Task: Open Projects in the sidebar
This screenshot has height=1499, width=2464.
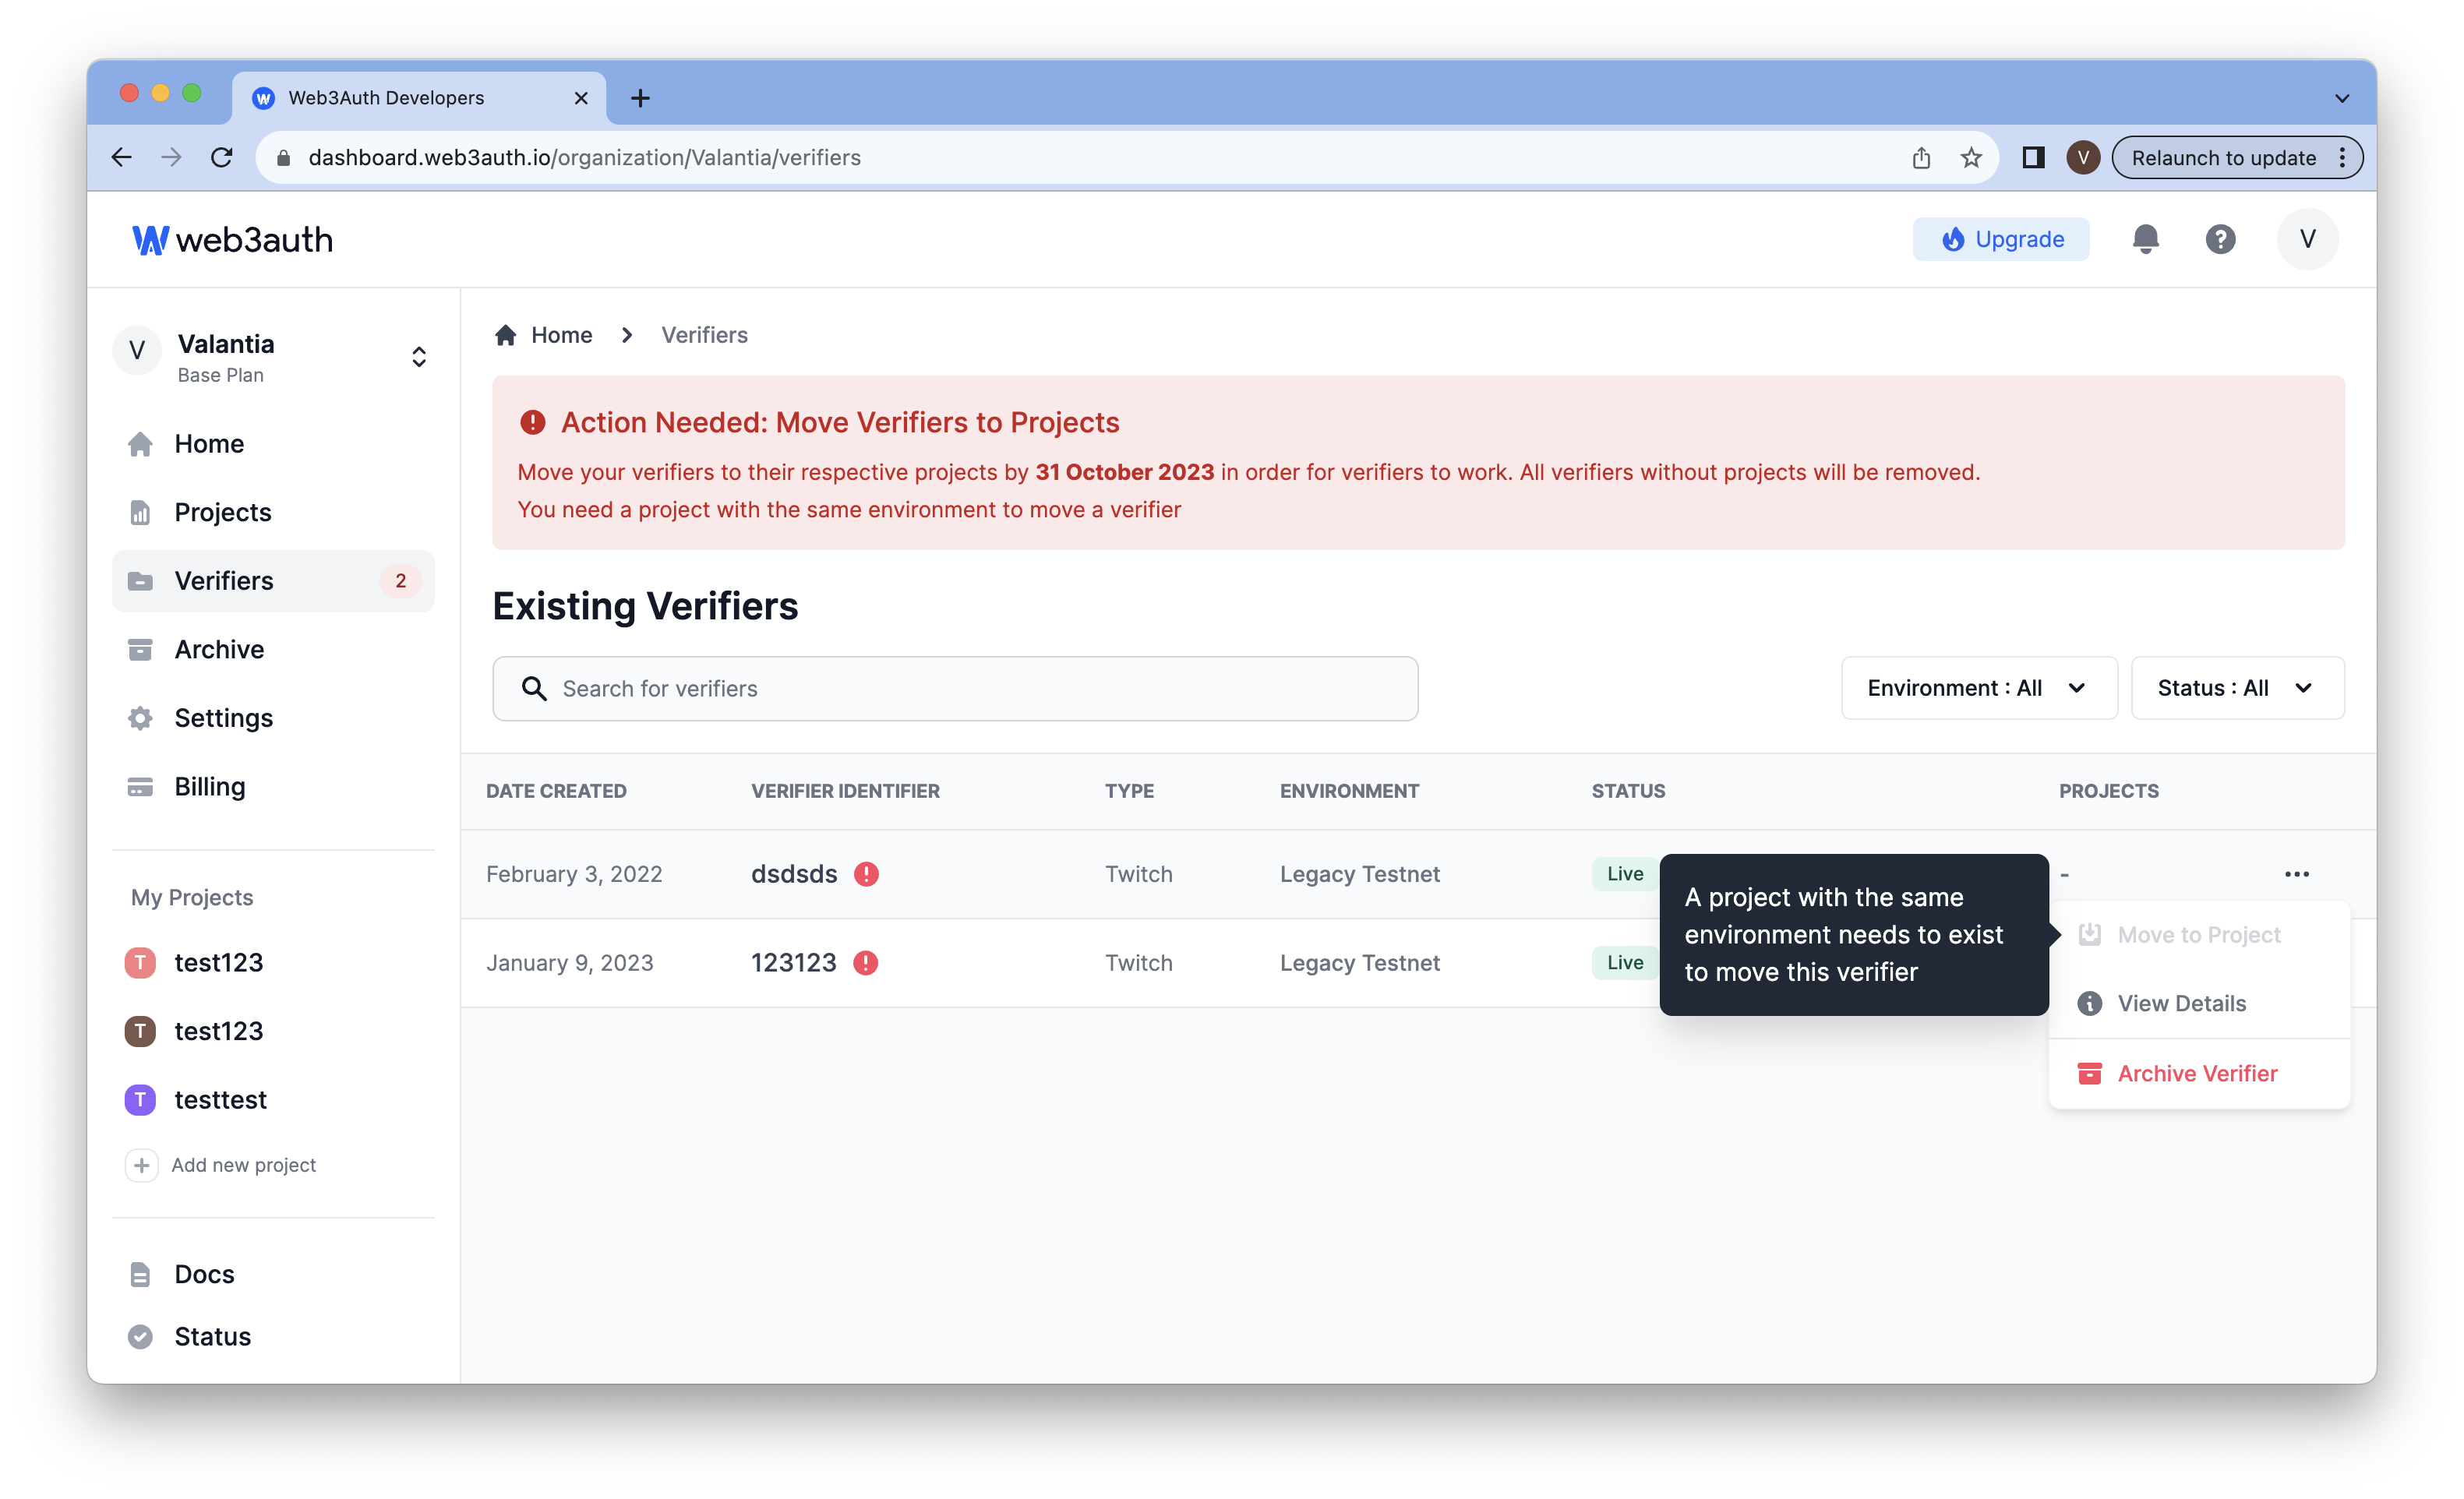Action: coord(273,512)
